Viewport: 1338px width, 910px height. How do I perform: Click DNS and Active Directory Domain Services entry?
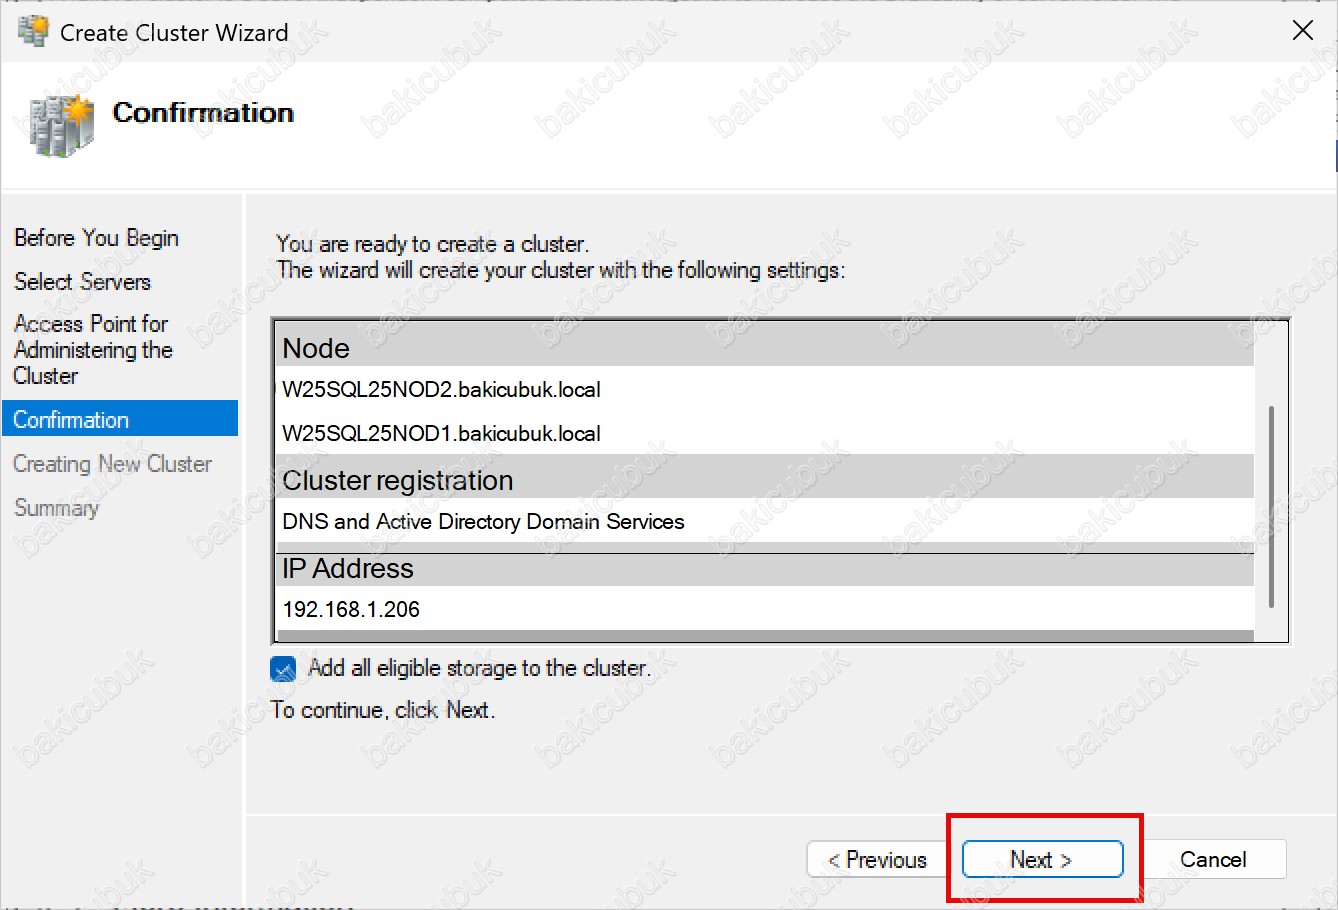pos(483,522)
